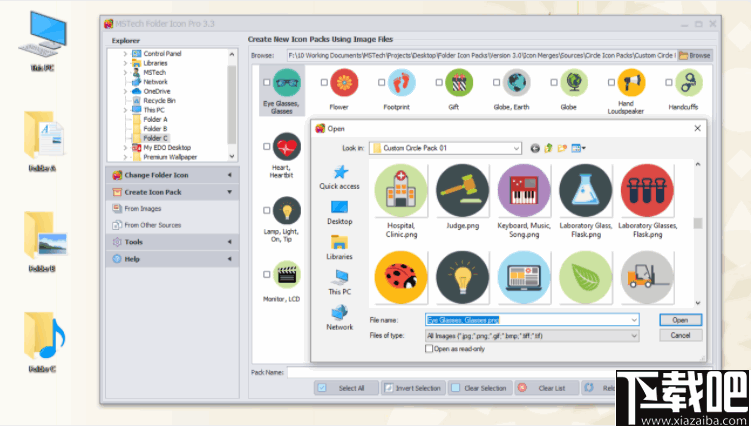Viewport: 751px width, 426px height.
Task: Select the Lamp, Light icon
Action: (286, 210)
